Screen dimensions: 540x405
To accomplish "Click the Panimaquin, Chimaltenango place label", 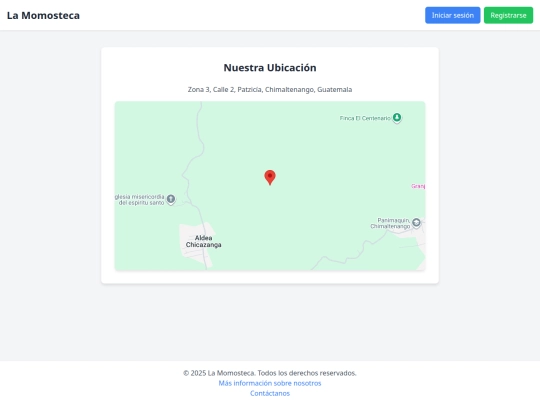I will (391, 223).
